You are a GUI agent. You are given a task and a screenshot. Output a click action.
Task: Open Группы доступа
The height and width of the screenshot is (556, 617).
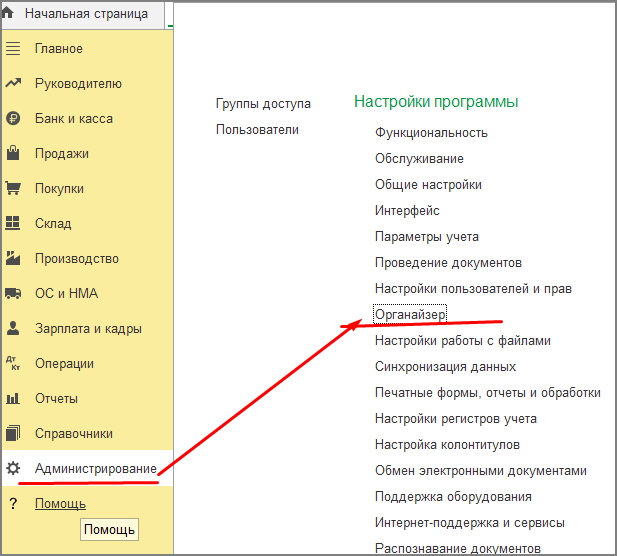263,104
